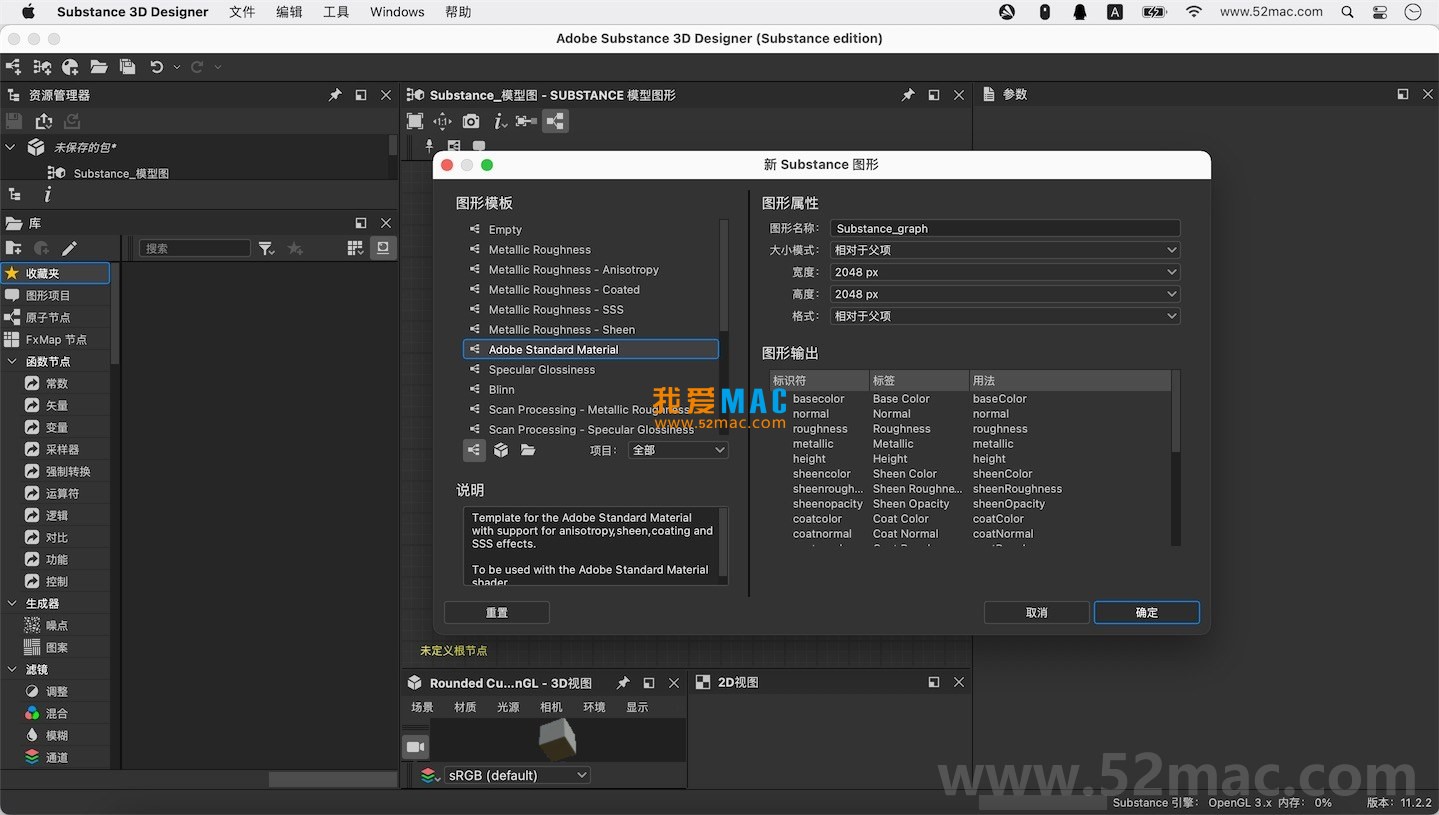This screenshot has height=815, width=1439.
Task: Collapse the unsaved package tree node
Action: coord(11,147)
